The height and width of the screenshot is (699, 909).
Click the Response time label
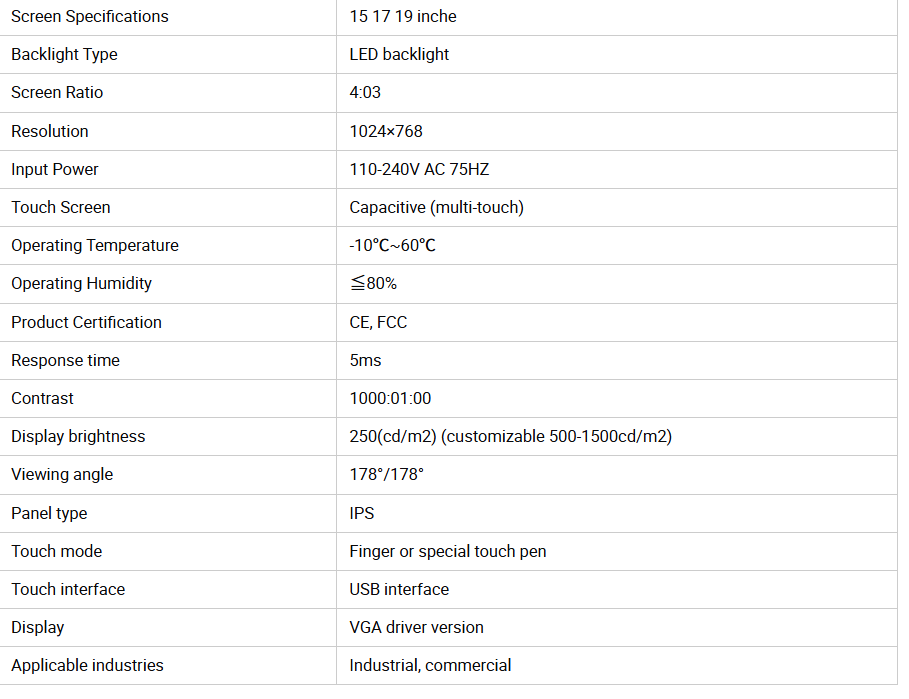coord(65,360)
